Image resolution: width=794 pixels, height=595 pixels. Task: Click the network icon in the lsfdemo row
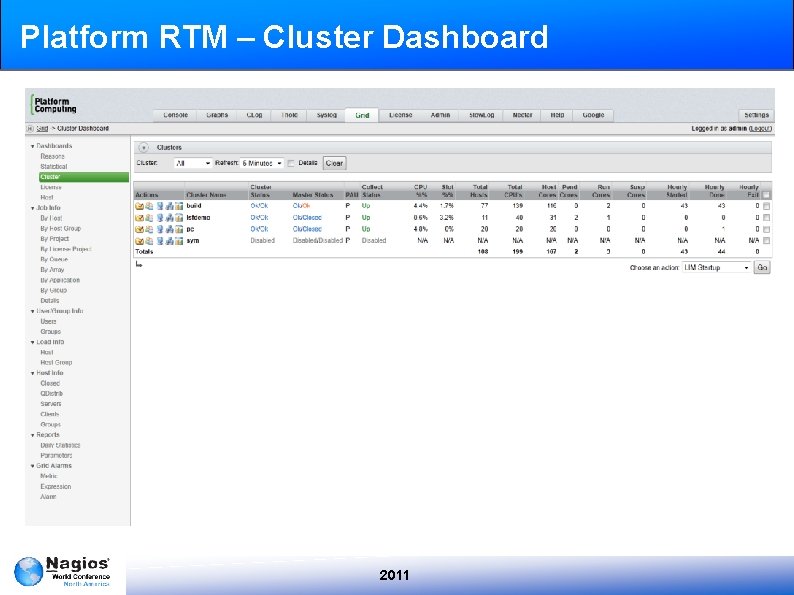click(170, 218)
